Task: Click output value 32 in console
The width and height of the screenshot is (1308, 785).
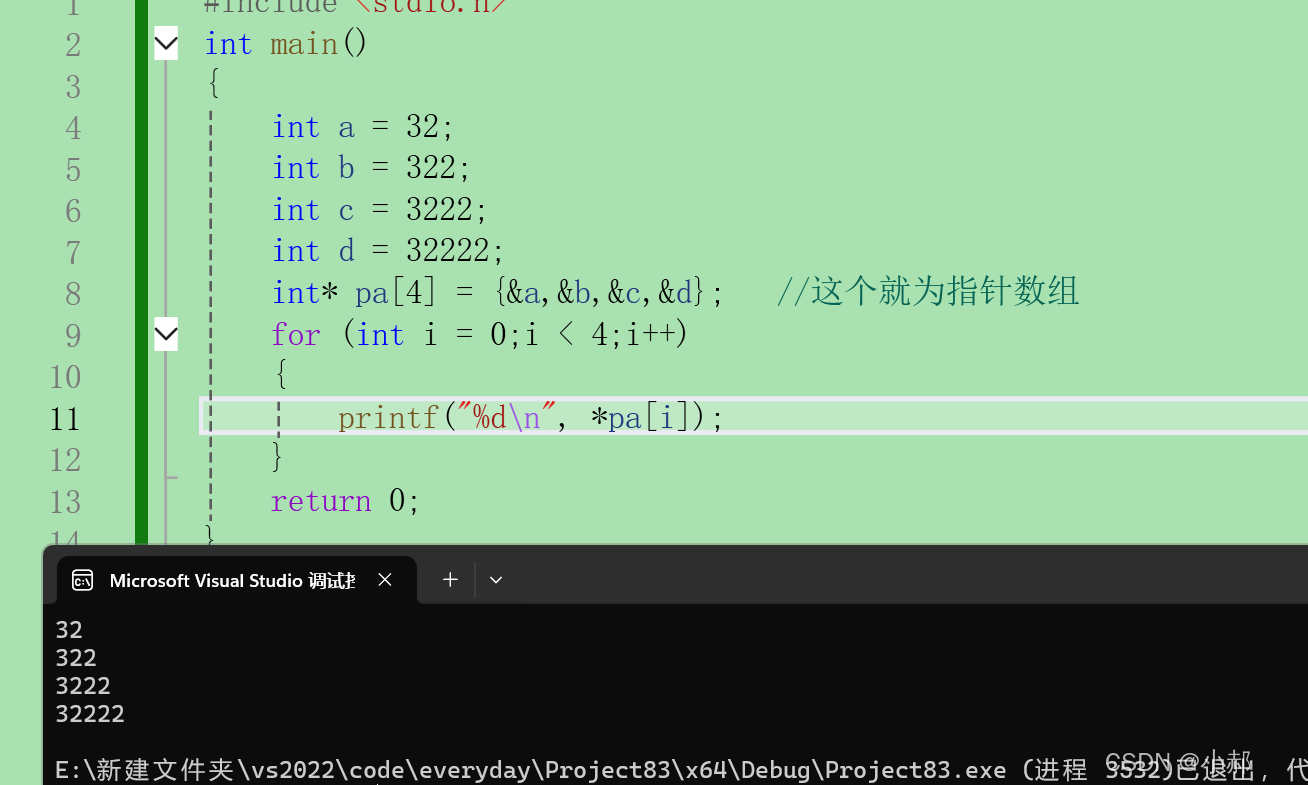Action: pos(69,630)
